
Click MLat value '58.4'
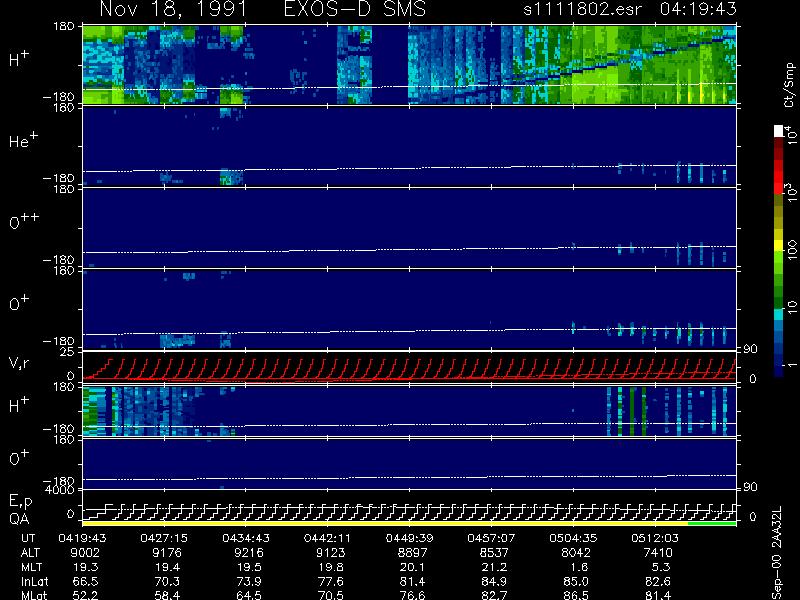[x=168, y=595]
